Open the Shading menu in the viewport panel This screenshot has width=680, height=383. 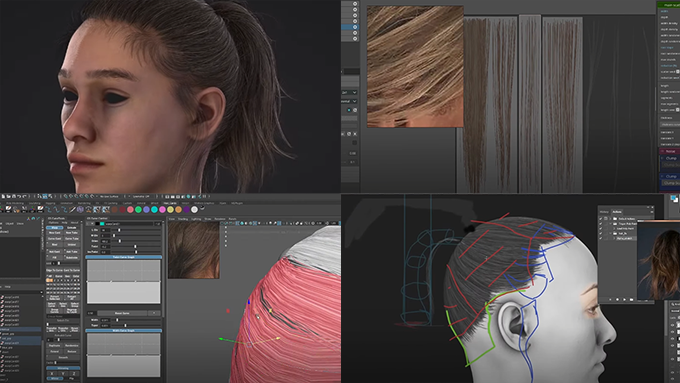(183, 219)
